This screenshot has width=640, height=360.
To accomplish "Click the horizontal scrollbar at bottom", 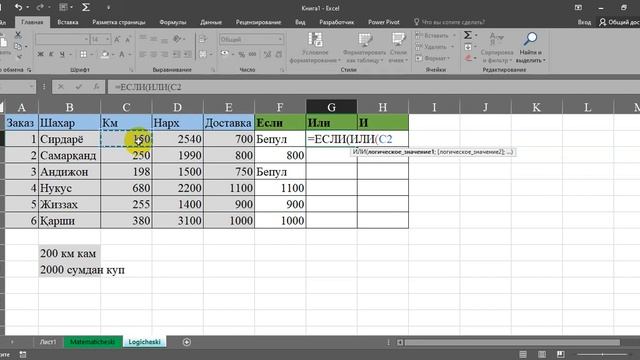I will 512,342.
